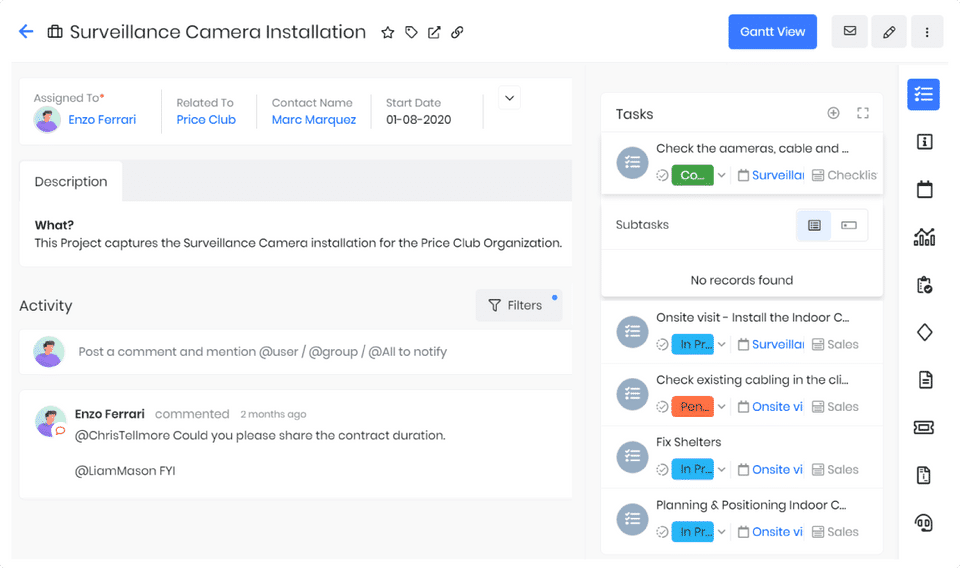Expand the project details chevron
This screenshot has height=568, width=960.
pos(509,98)
